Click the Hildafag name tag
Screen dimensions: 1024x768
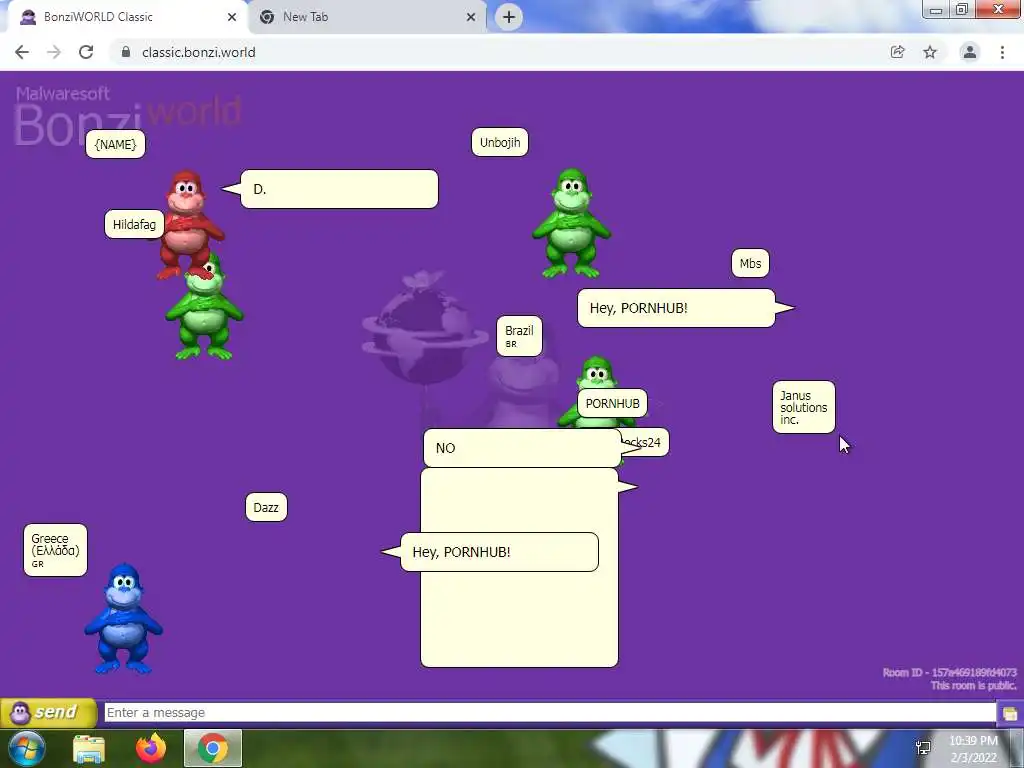(135, 225)
